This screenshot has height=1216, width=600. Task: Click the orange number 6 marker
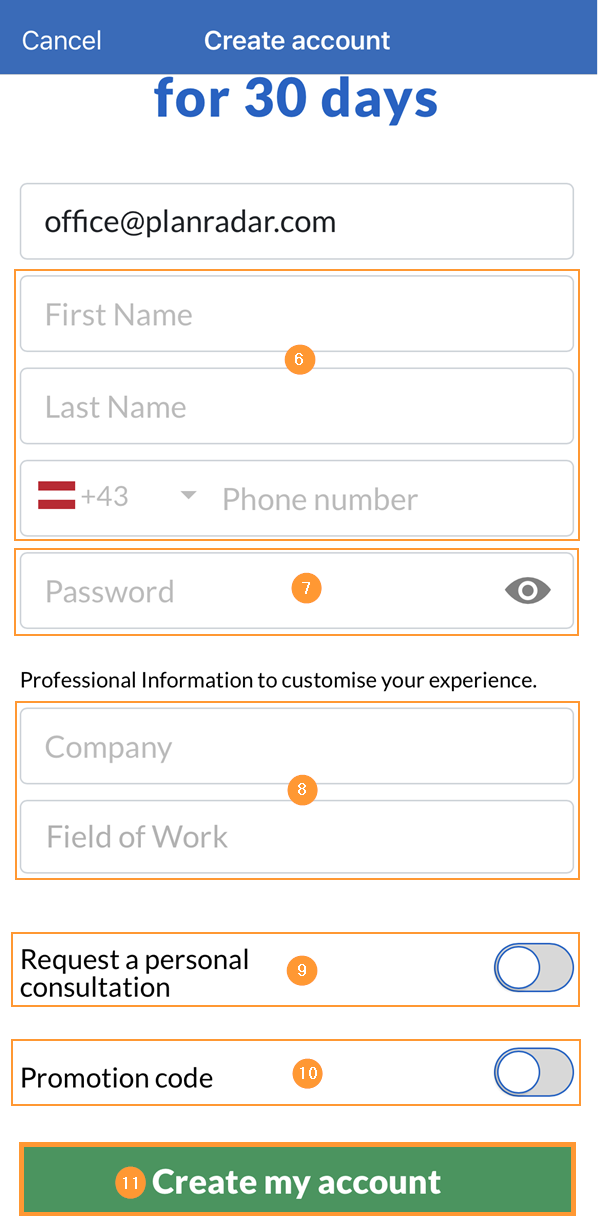point(300,360)
